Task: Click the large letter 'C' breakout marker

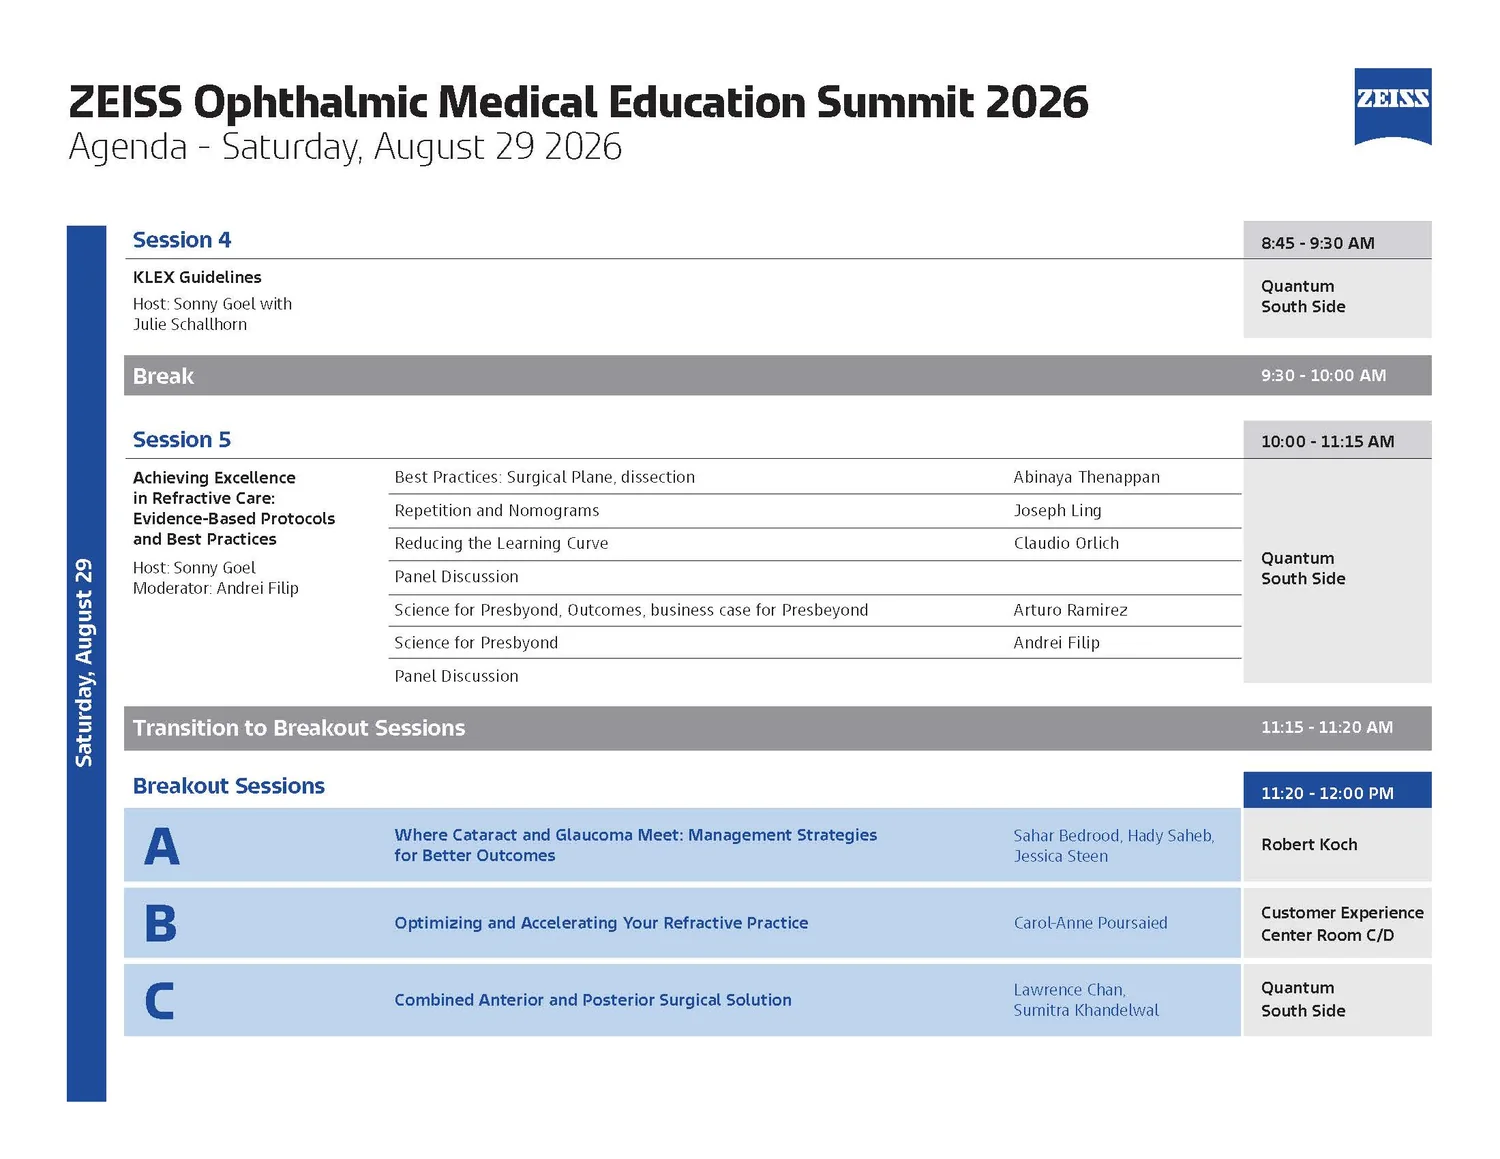Action: pyautogui.click(x=159, y=1000)
